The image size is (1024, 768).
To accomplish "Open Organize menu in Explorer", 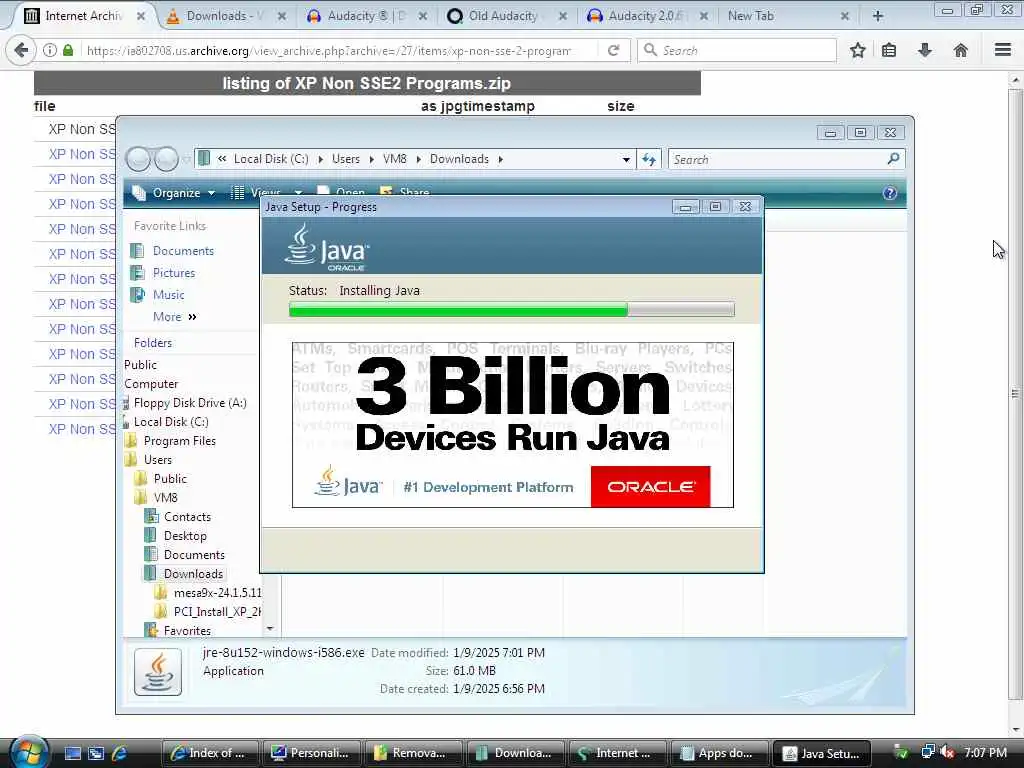I will (174, 193).
